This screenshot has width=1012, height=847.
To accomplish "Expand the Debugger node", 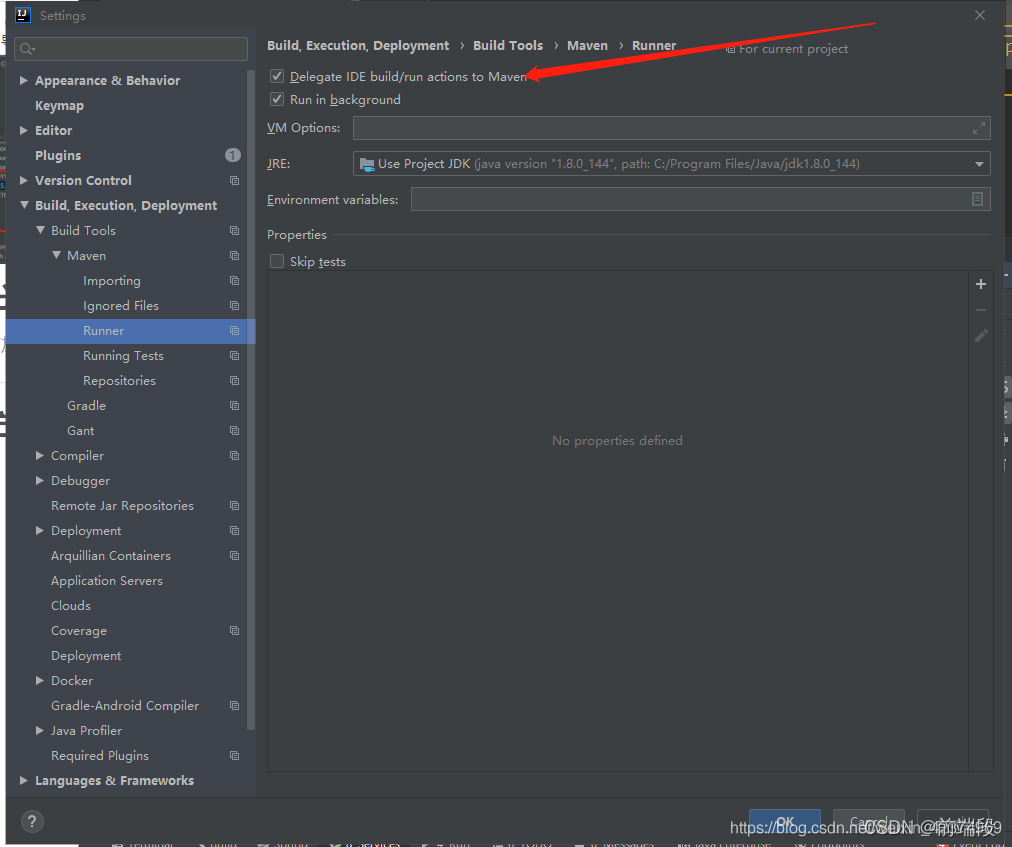I will click(x=40, y=480).
